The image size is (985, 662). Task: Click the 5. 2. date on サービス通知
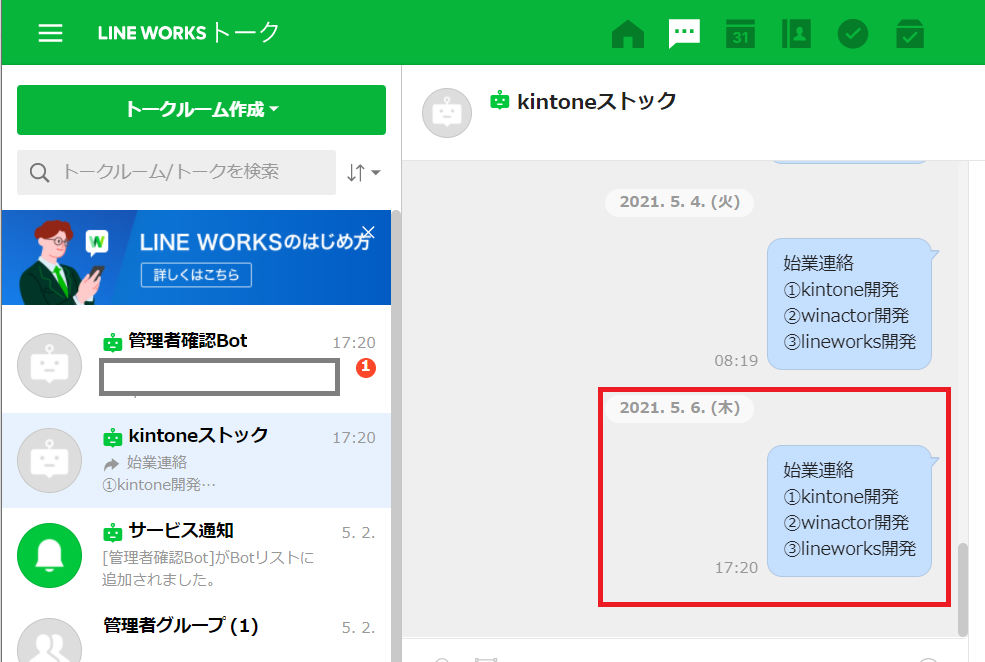[358, 533]
